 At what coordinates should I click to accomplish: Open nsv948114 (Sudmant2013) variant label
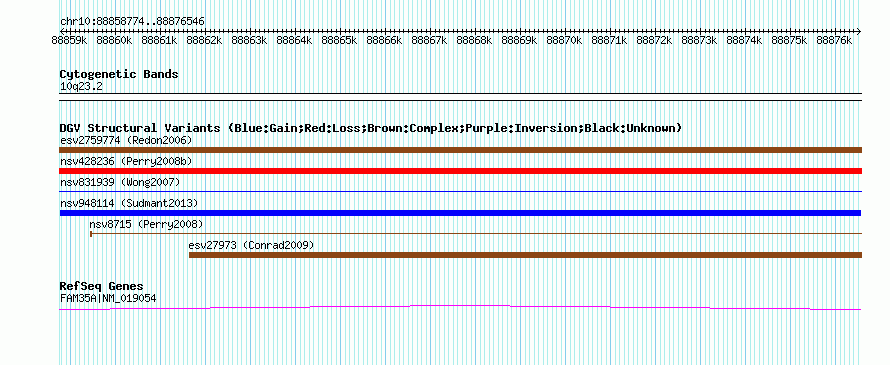(129, 203)
